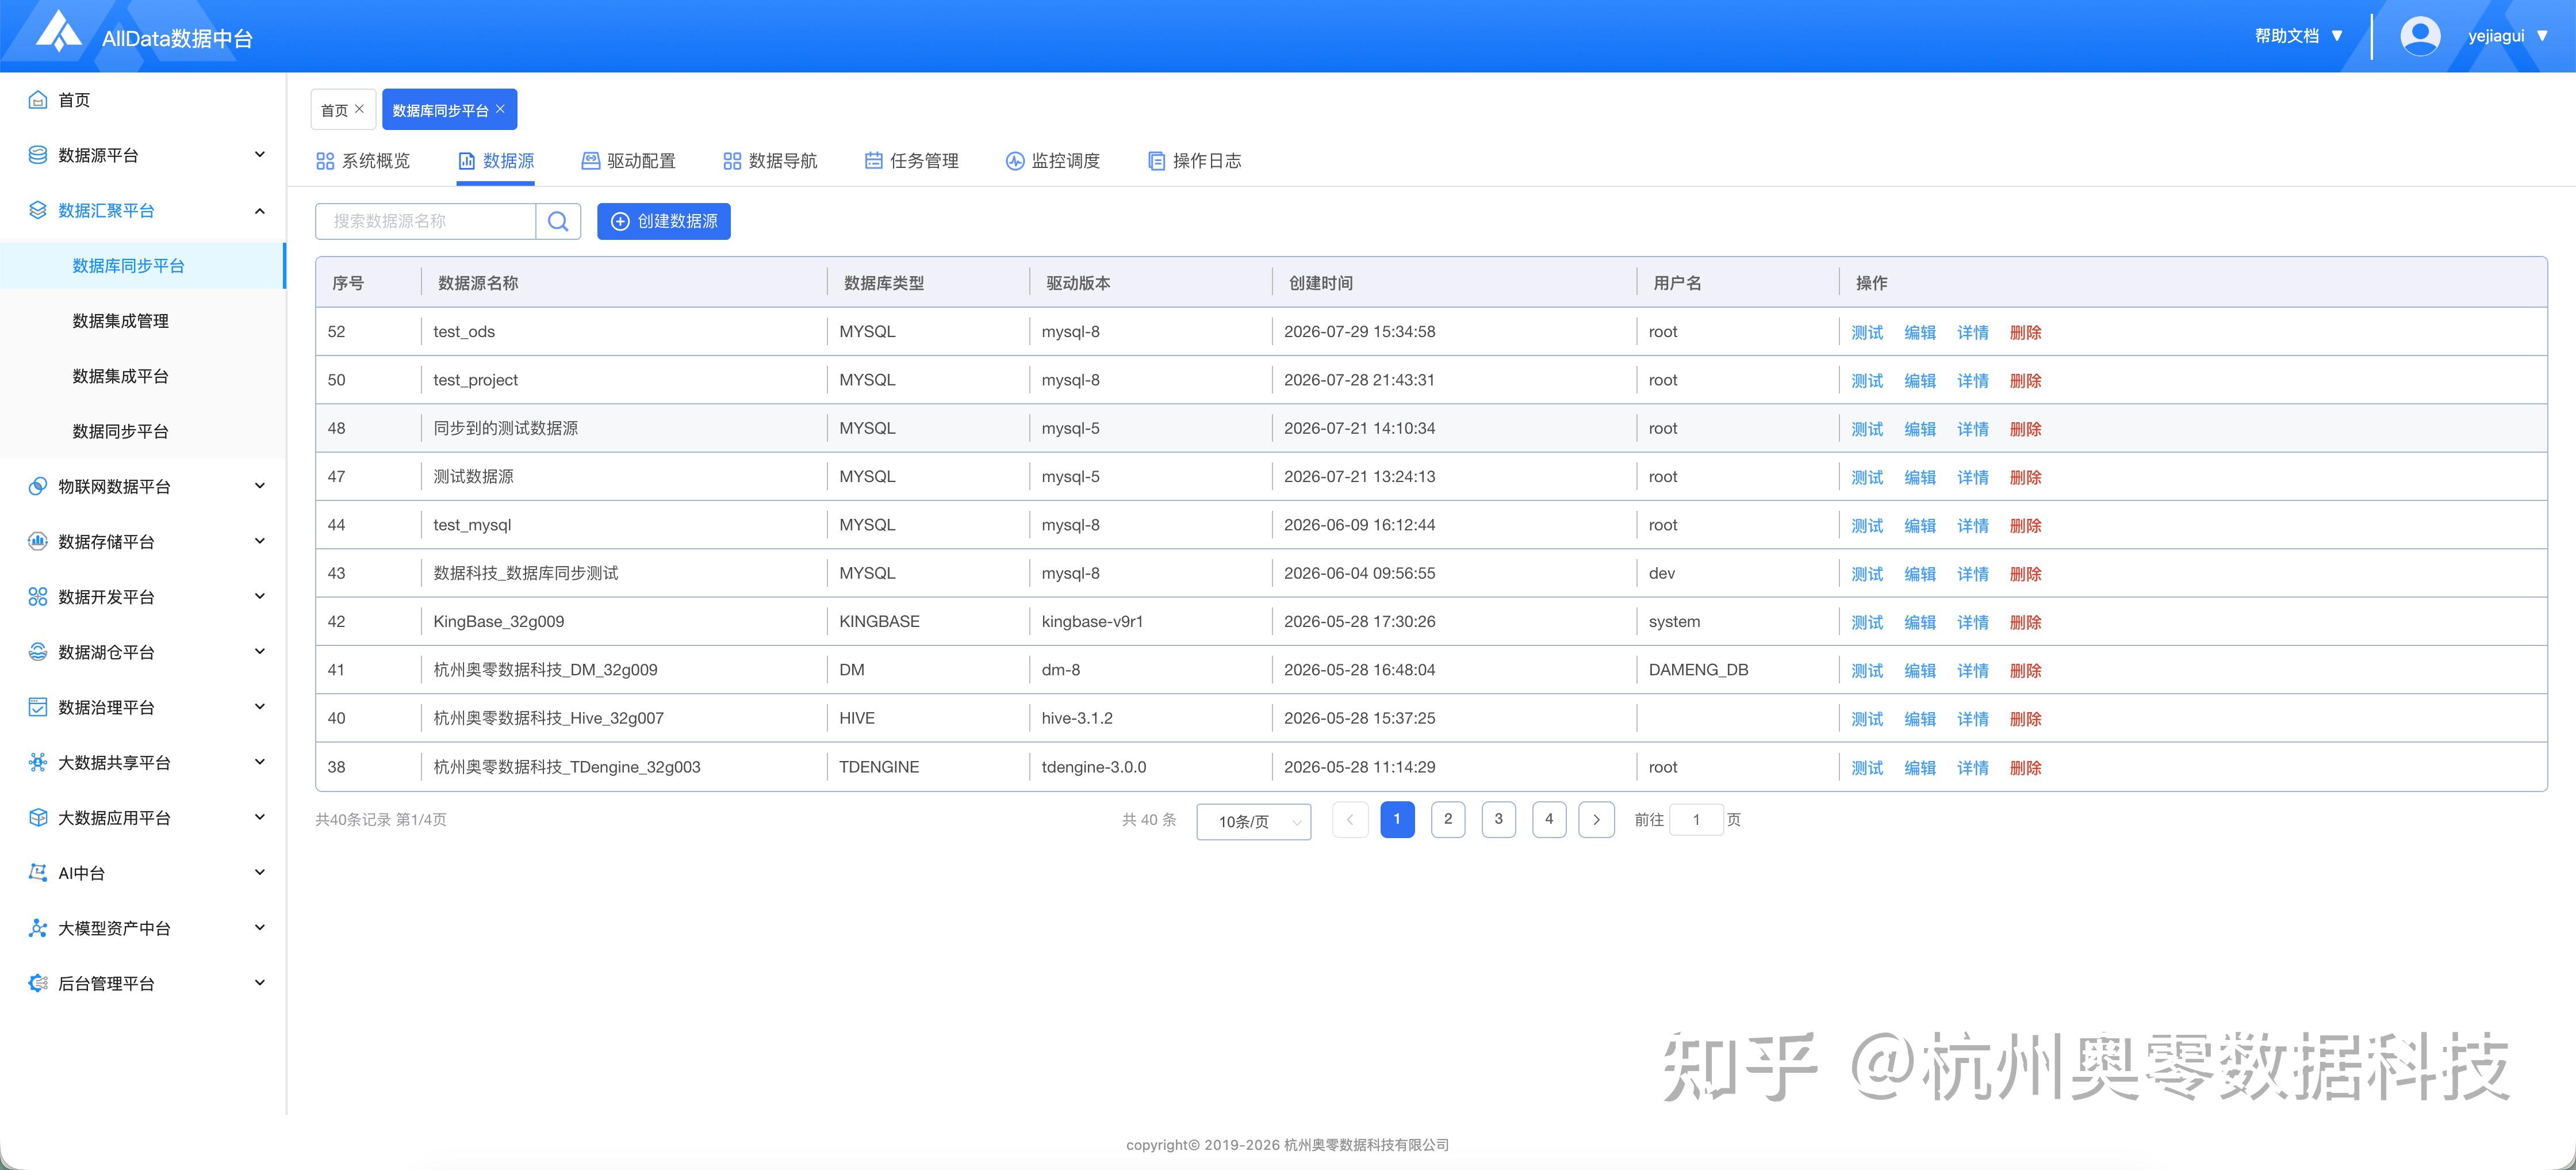Open the 首页 page tab
Image resolution: width=2576 pixels, height=1170 pixels.
343,109
